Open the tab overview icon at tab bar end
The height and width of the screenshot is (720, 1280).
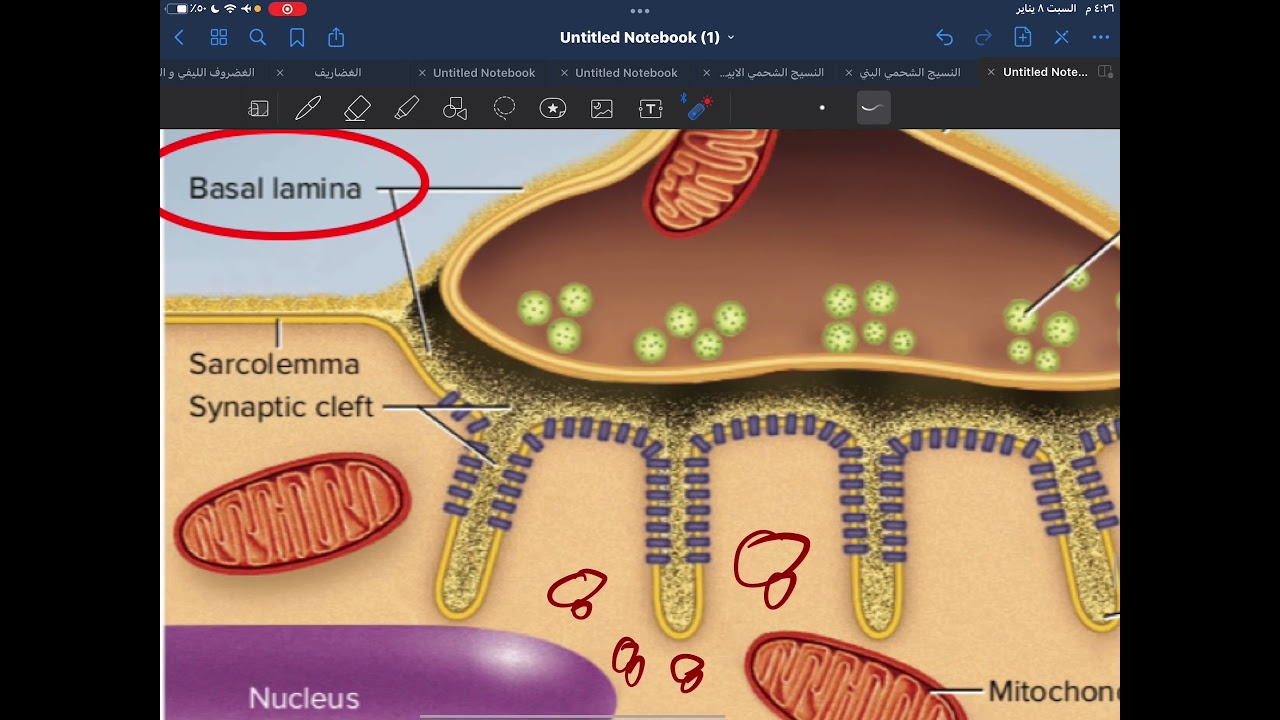pos(1105,72)
